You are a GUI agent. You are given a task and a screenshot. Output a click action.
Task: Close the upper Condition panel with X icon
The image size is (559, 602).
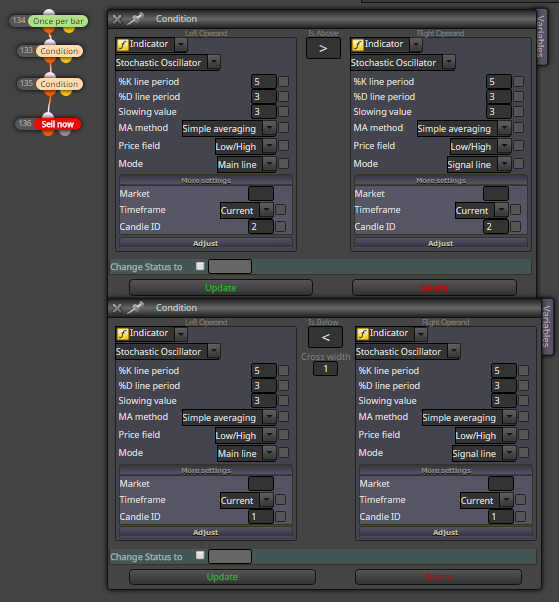click(x=117, y=19)
